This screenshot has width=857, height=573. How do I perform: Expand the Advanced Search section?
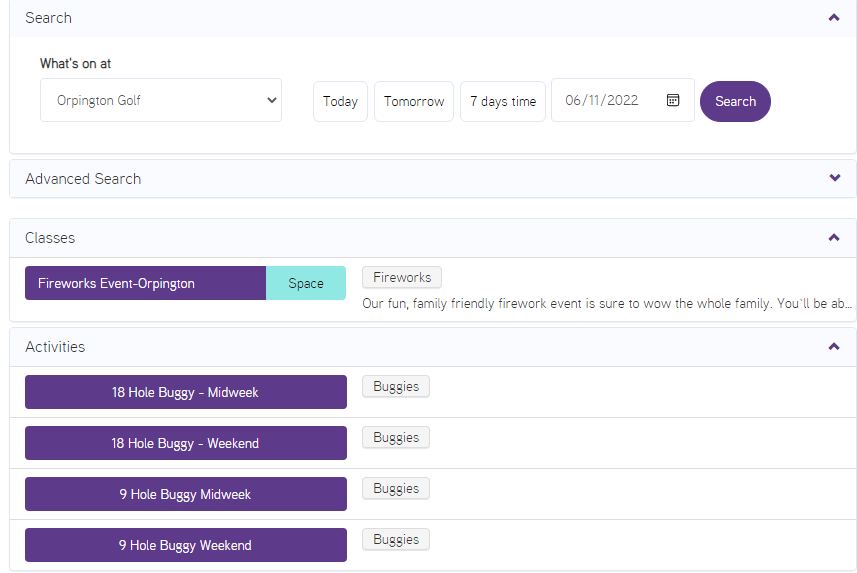[x=834, y=179]
